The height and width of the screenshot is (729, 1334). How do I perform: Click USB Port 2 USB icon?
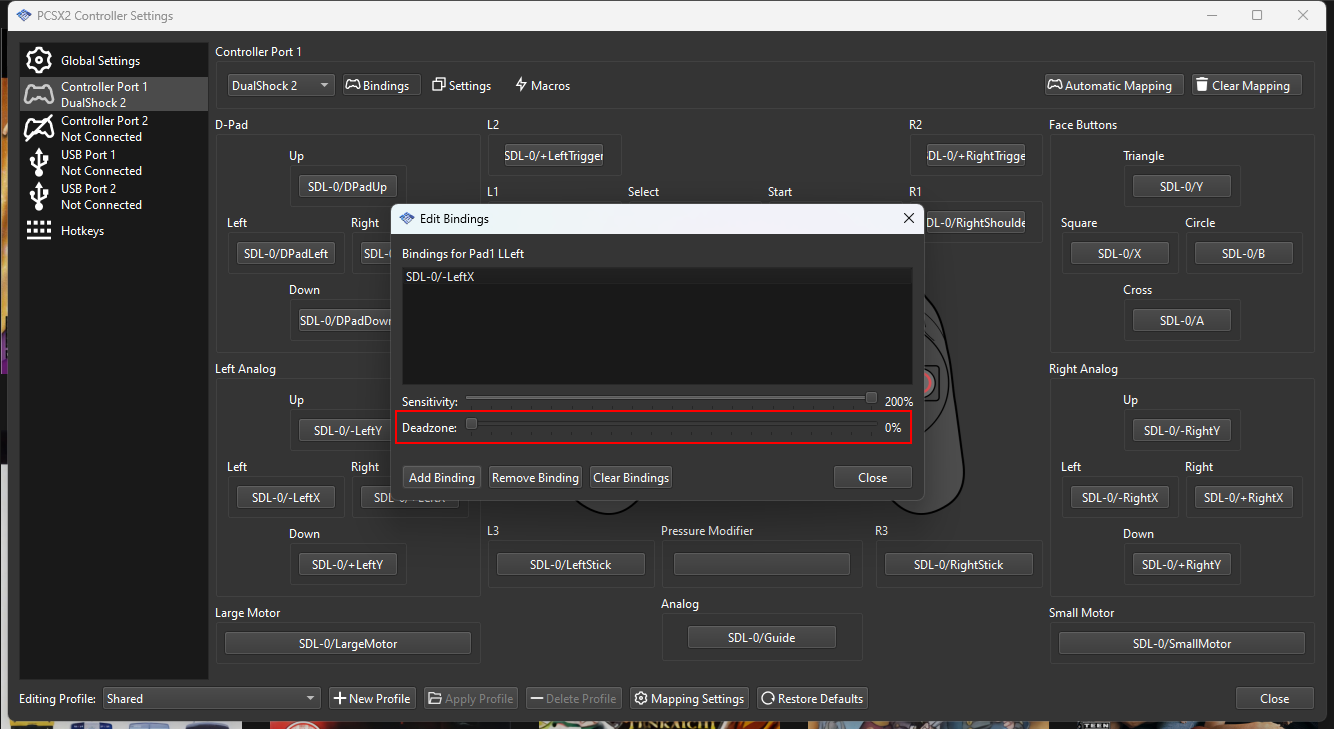point(38,196)
